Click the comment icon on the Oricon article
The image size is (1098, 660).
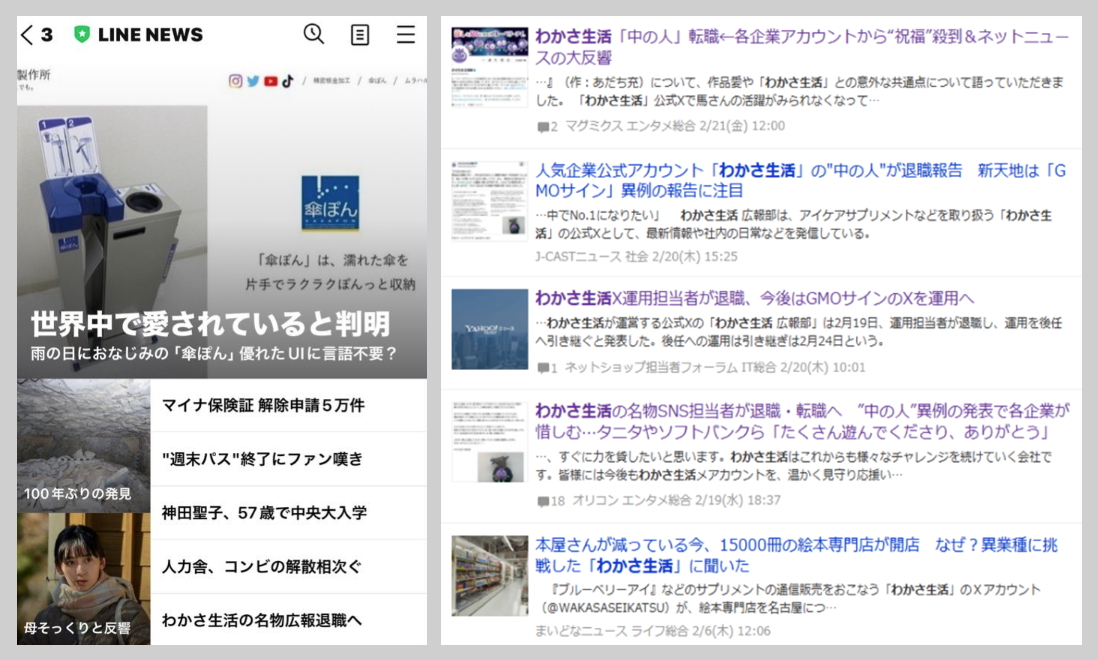[543, 501]
